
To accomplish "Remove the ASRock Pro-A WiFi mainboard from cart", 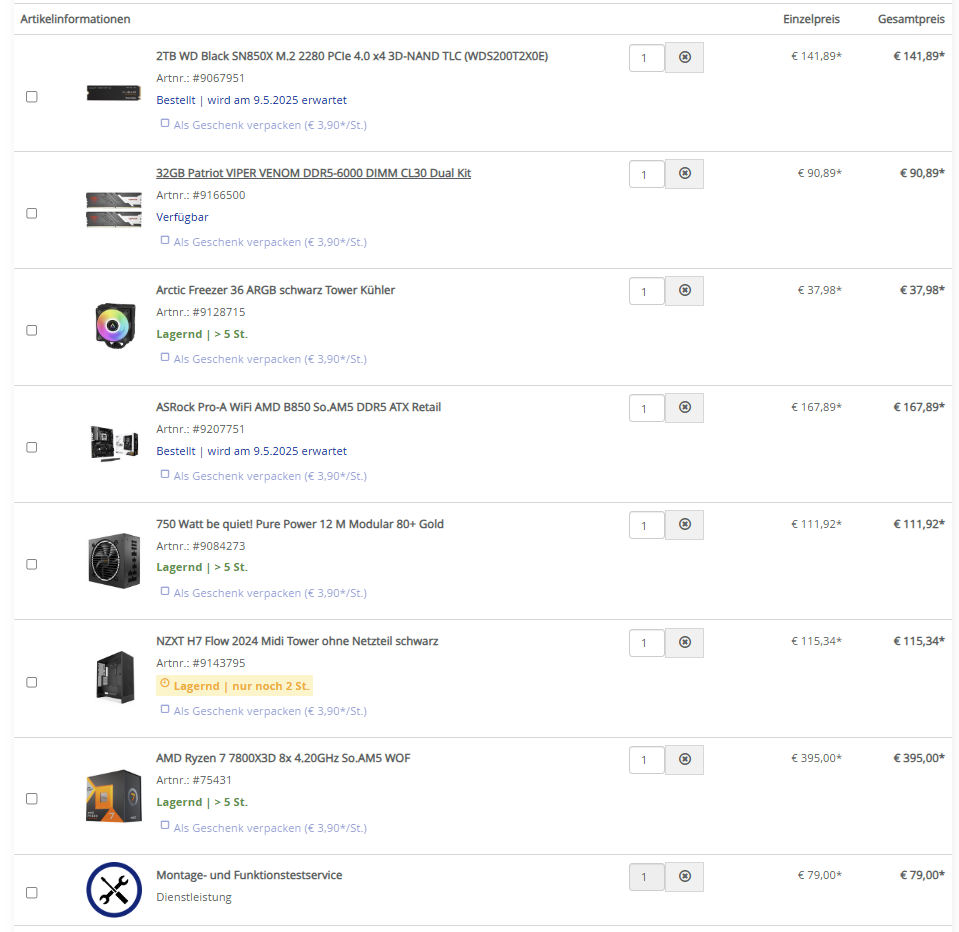I will coord(684,408).
